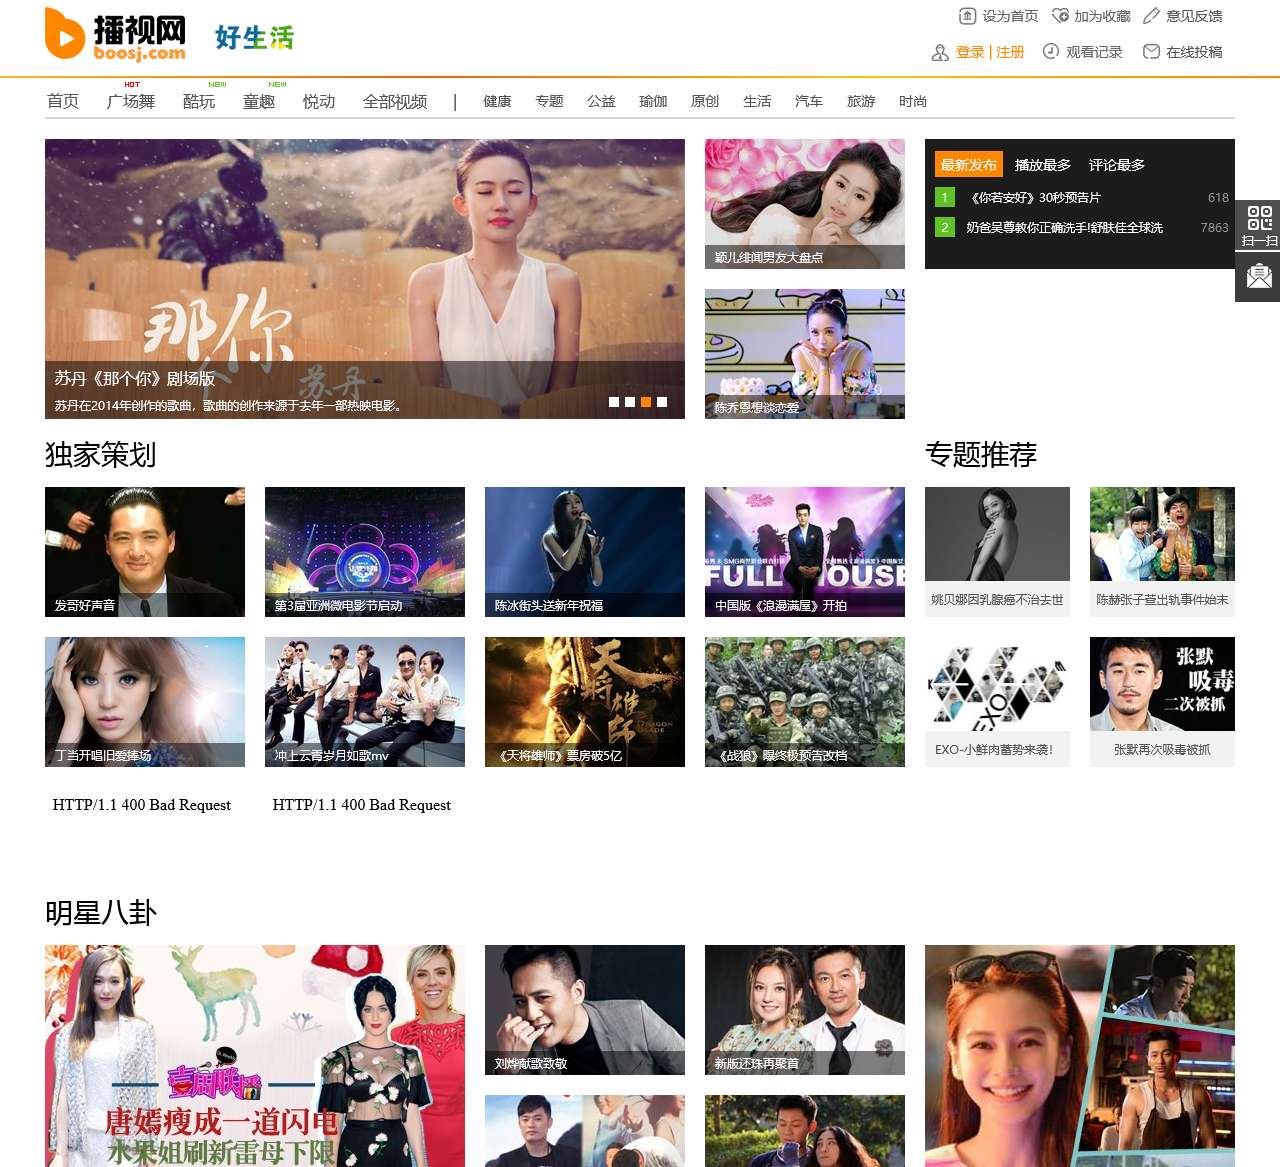This screenshot has height=1167, width=1280.
Task: Click the add-to-favorites heart icon
Action: click(1060, 16)
